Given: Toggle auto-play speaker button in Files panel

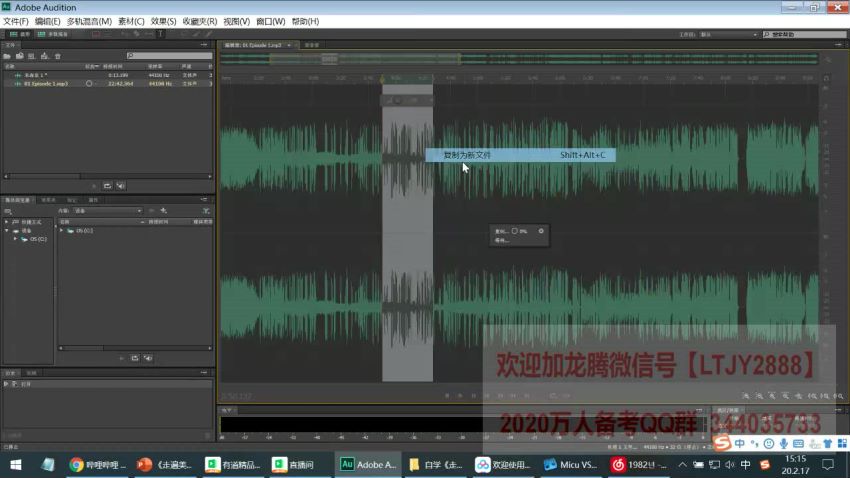Looking at the screenshot, I should point(120,186).
